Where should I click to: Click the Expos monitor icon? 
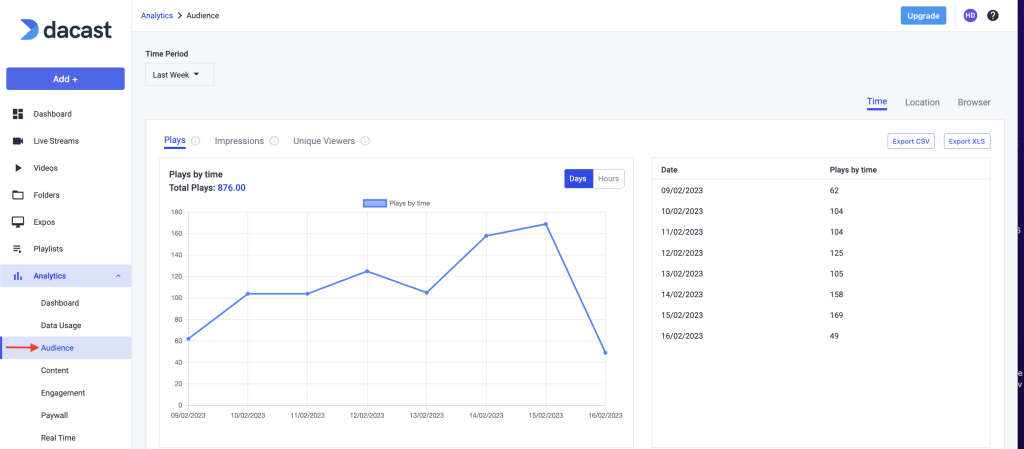[18, 222]
